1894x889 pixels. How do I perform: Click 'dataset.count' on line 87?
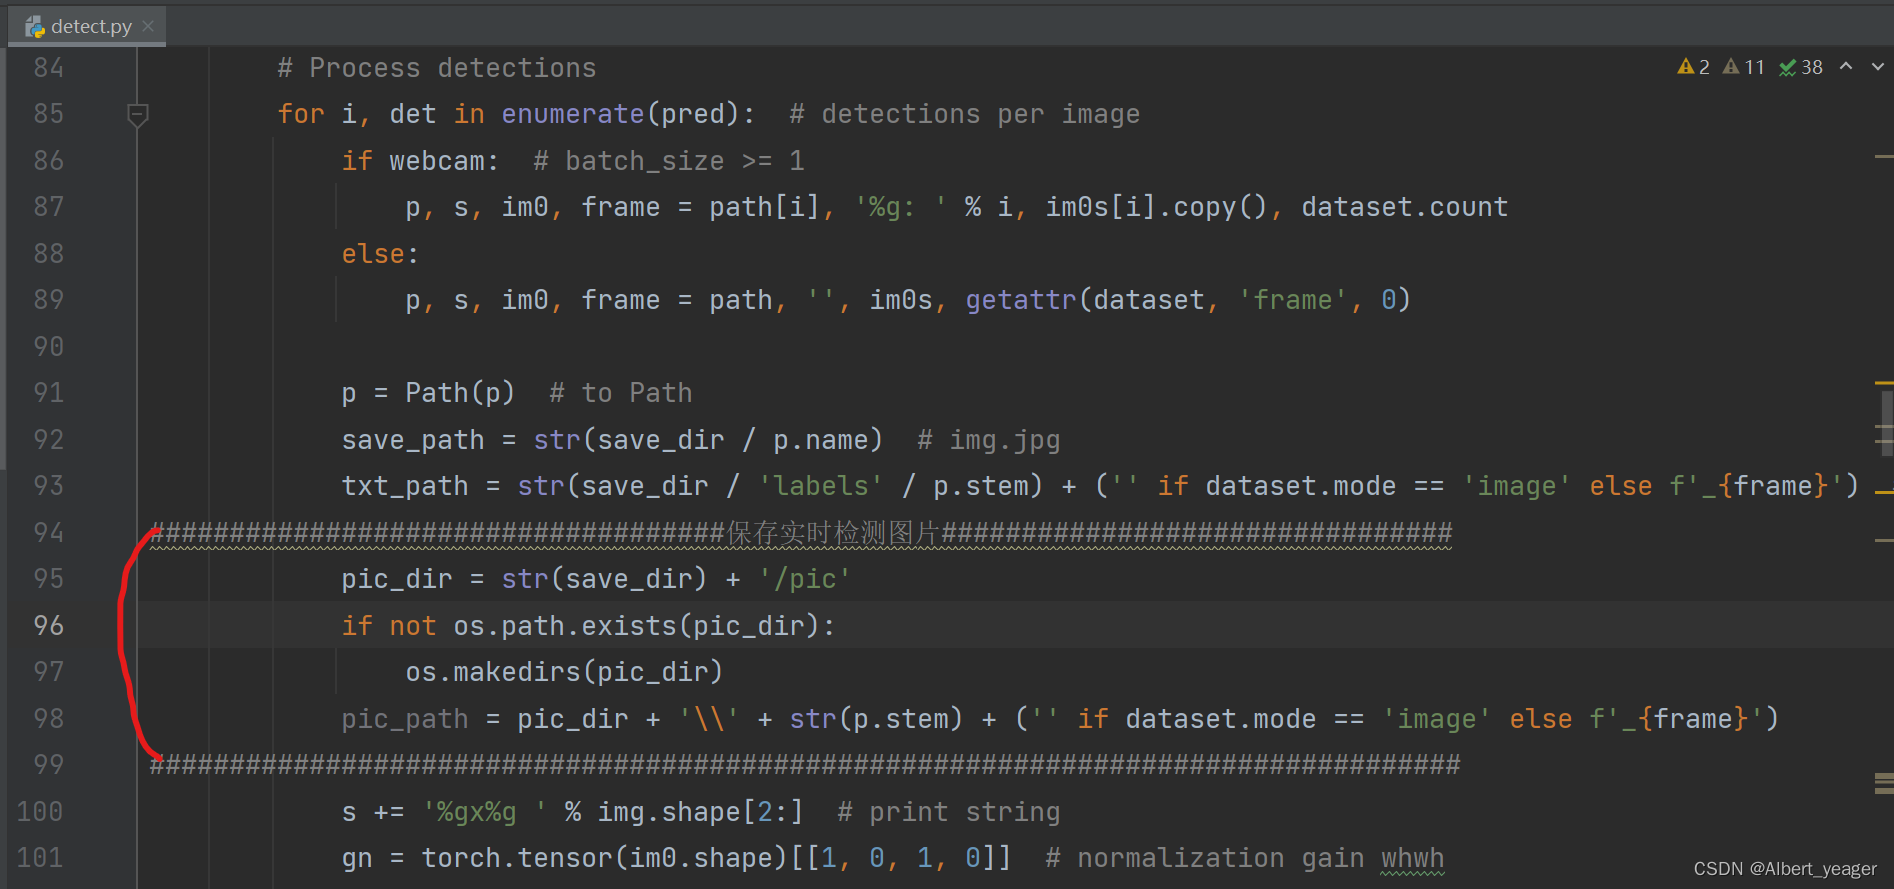click(x=1404, y=207)
